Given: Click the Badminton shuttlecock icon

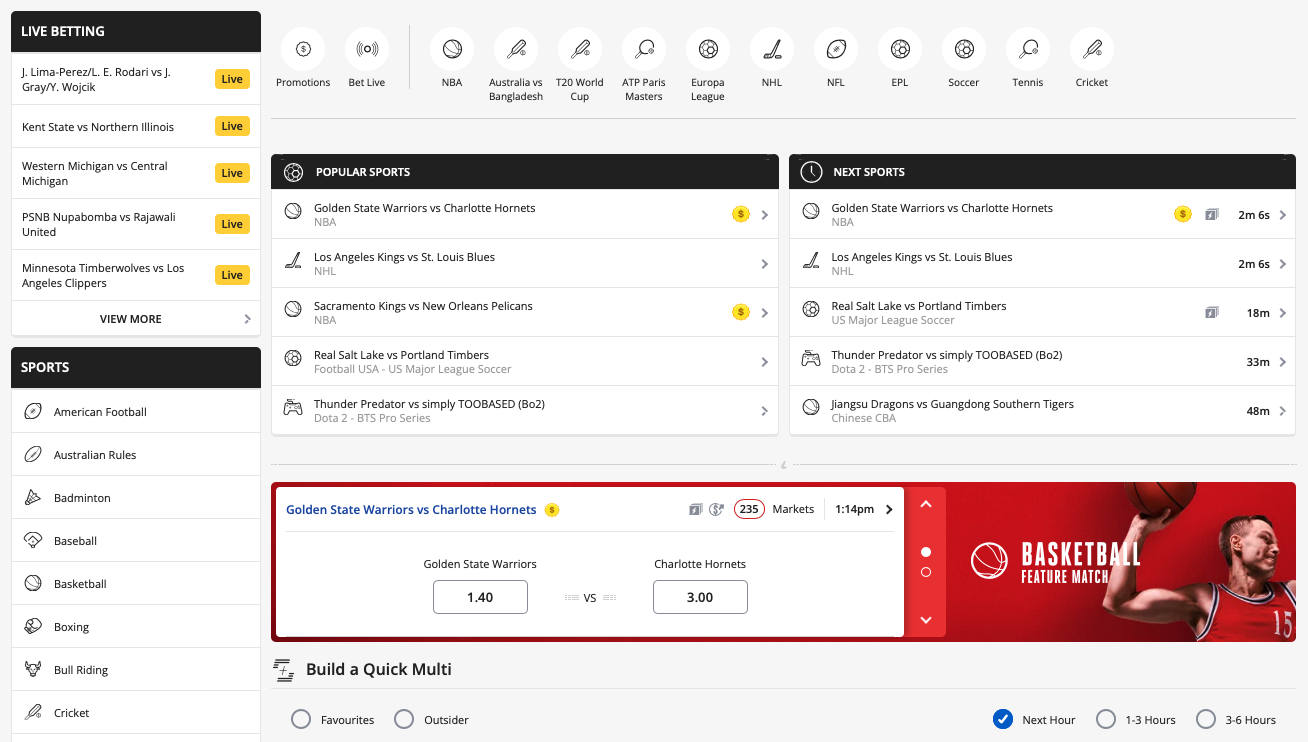Looking at the screenshot, I should coord(33,497).
